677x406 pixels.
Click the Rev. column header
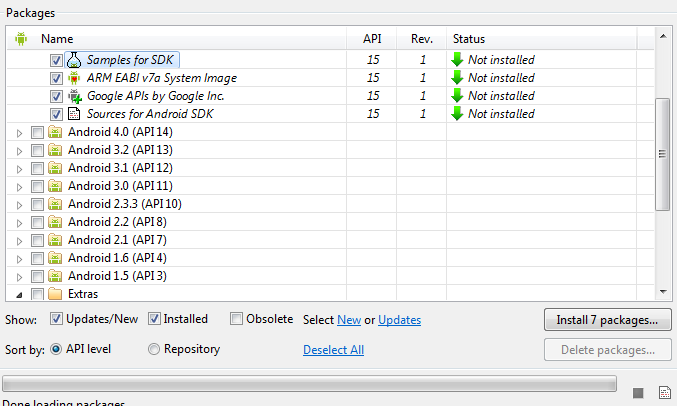422,39
